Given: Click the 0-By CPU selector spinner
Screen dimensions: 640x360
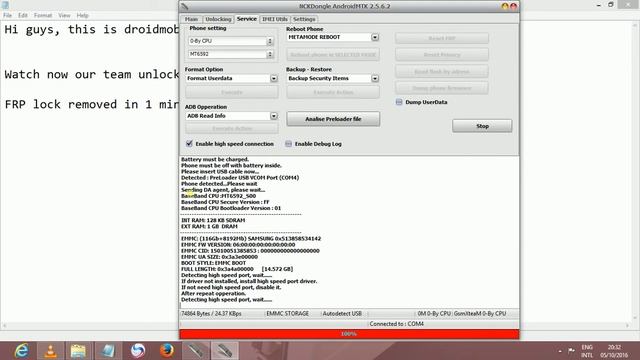Looking at the screenshot, I should 270,41.
